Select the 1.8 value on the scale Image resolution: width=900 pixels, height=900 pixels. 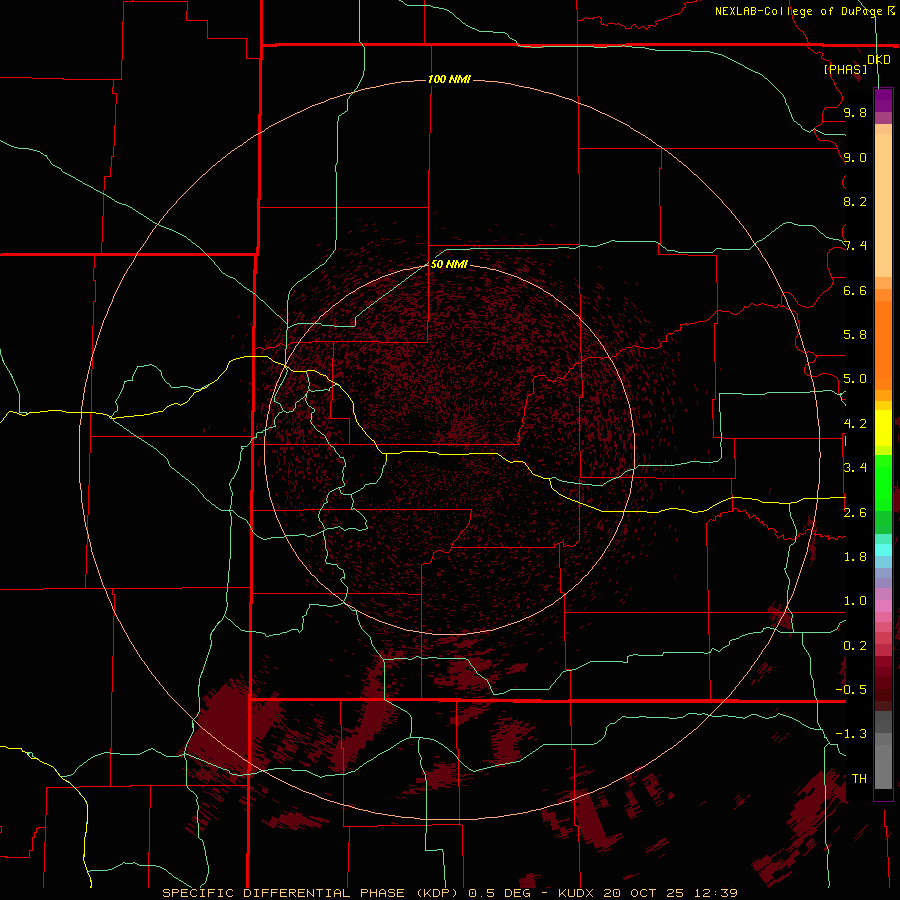pyautogui.click(x=855, y=557)
